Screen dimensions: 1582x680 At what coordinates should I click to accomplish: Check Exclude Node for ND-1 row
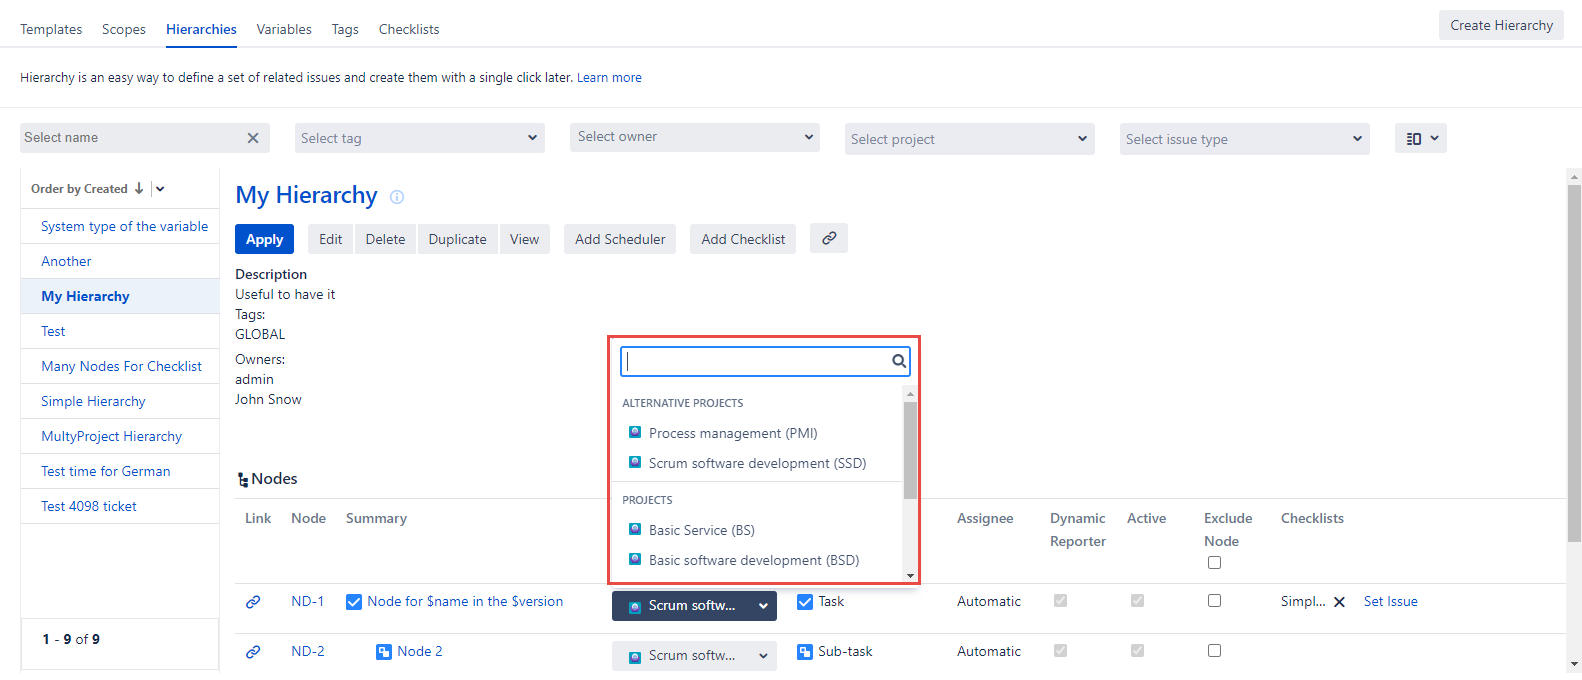1214,601
